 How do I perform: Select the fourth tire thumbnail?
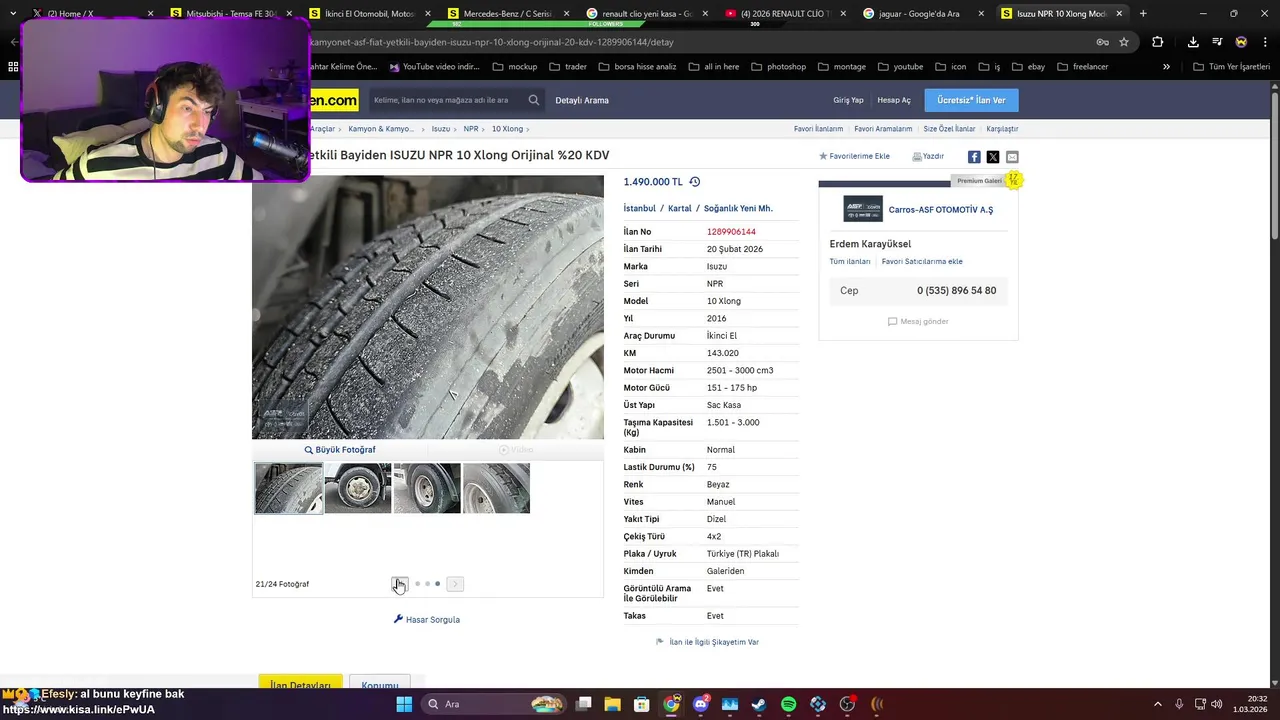pos(496,488)
